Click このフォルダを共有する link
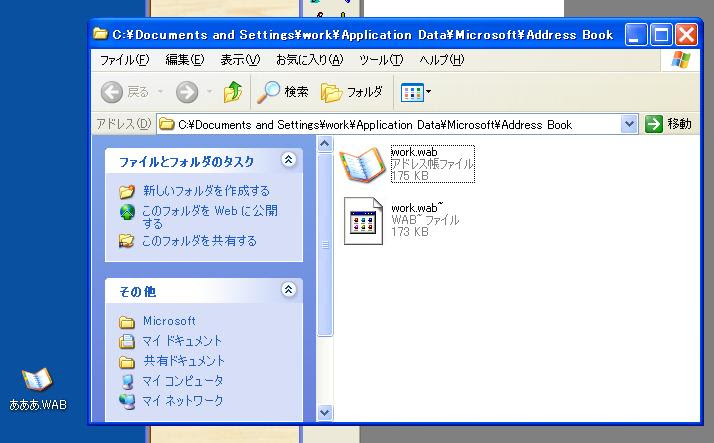This screenshot has height=443, width=714. (199, 241)
